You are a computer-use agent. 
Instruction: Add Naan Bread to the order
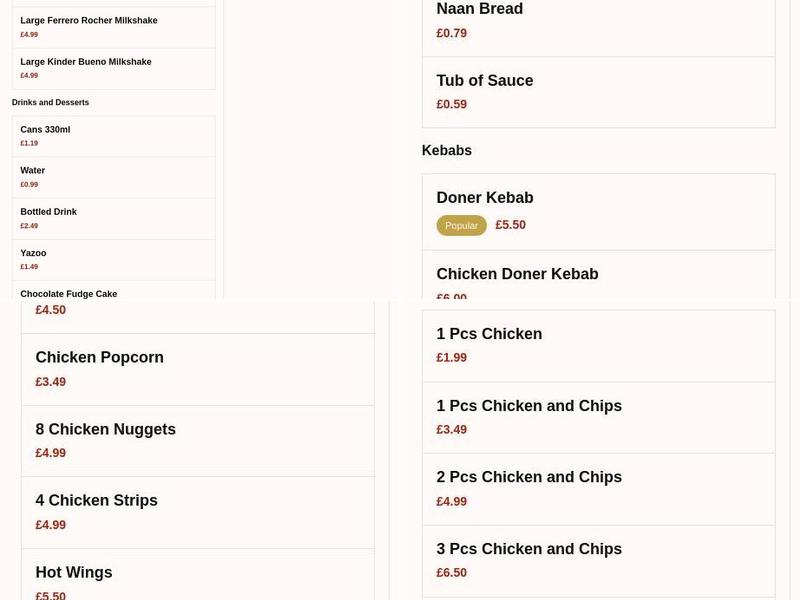[479, 9]
